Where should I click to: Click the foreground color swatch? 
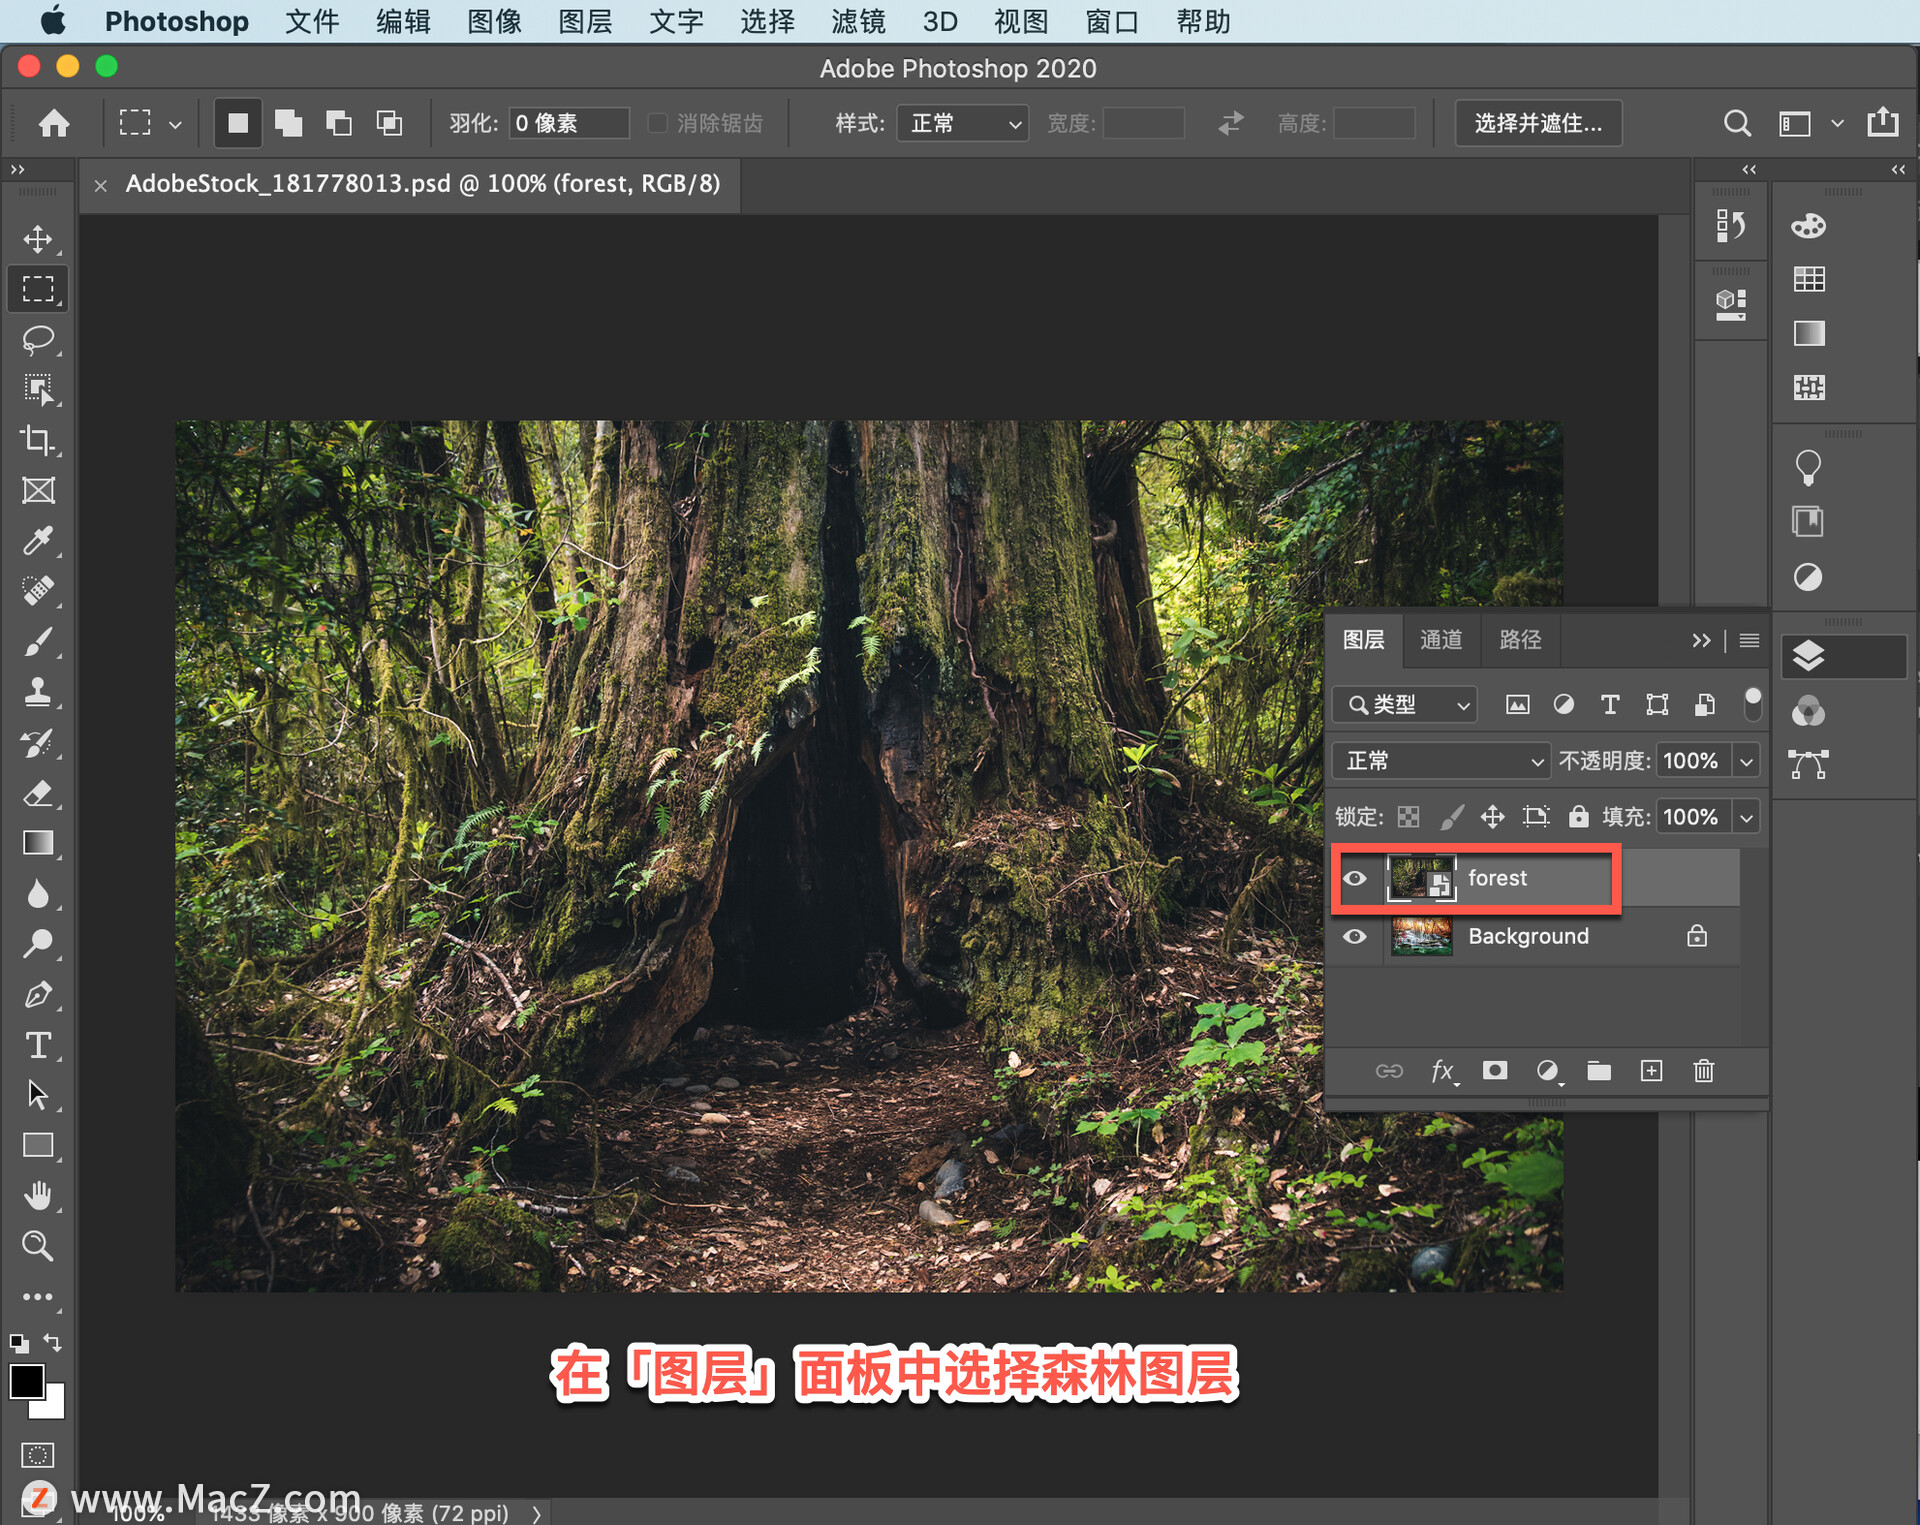(26, 1382)
